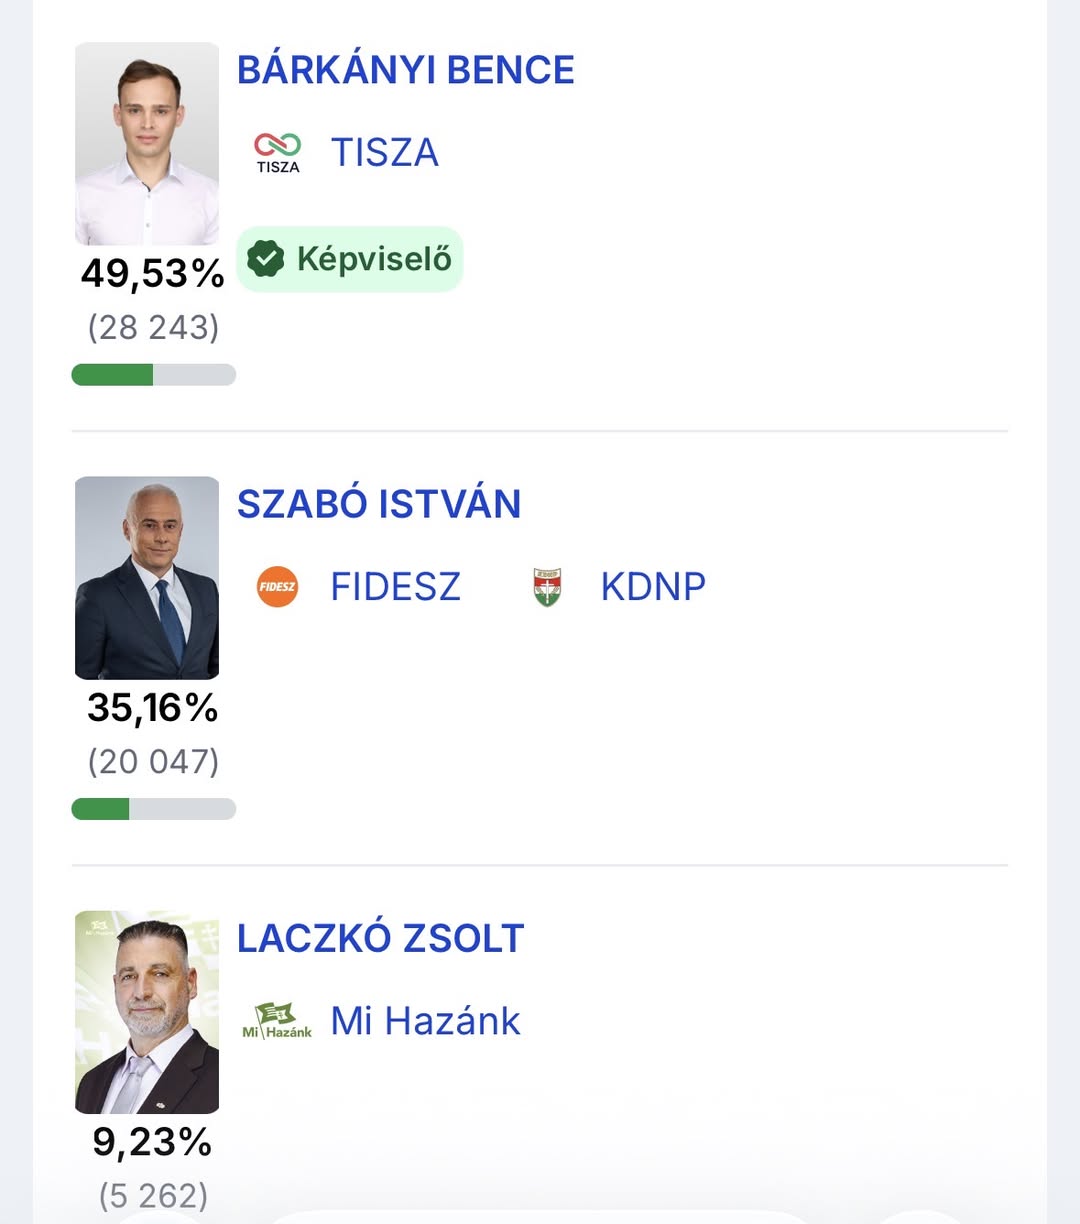Click the FIDESZ orange logo icon

pos(277,586)
